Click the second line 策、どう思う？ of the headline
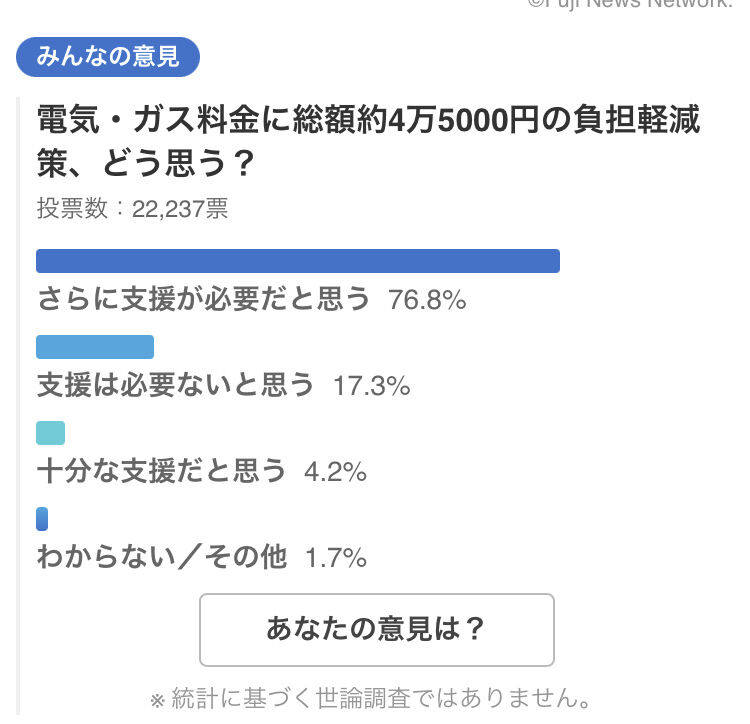Viewport: 750px width, 724px height. pyautogui.click(x=145, y=163)
